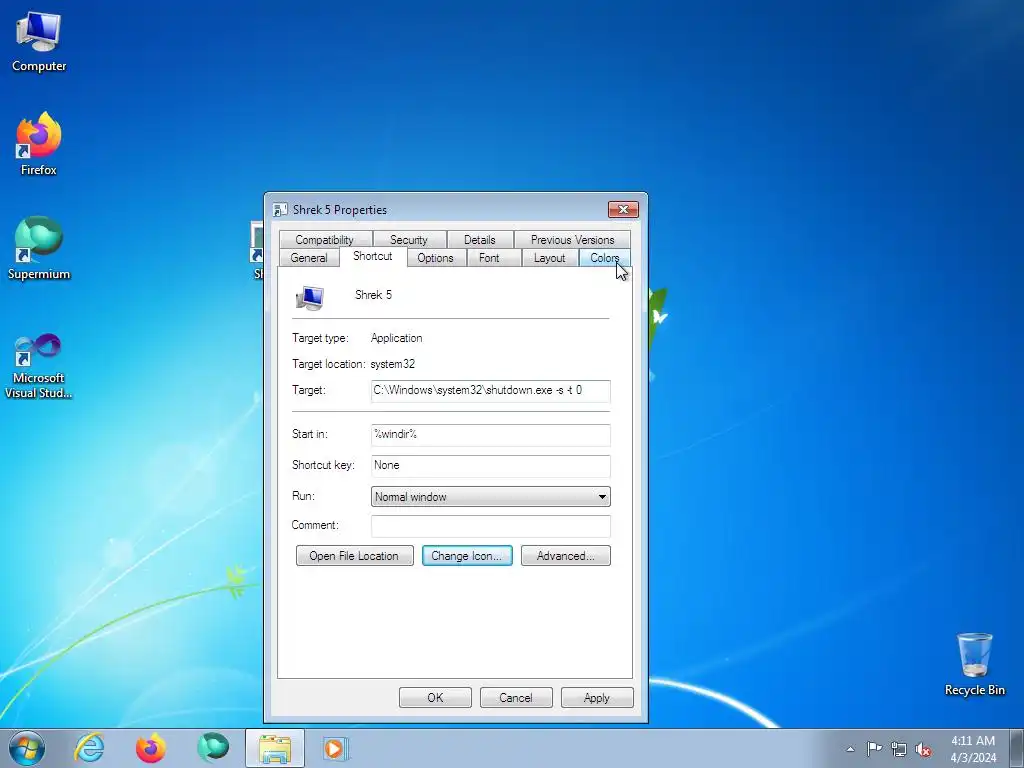Launch Supermium from the taskbar
Viewport: 1024px width, 768px height.
click(213, 748)
